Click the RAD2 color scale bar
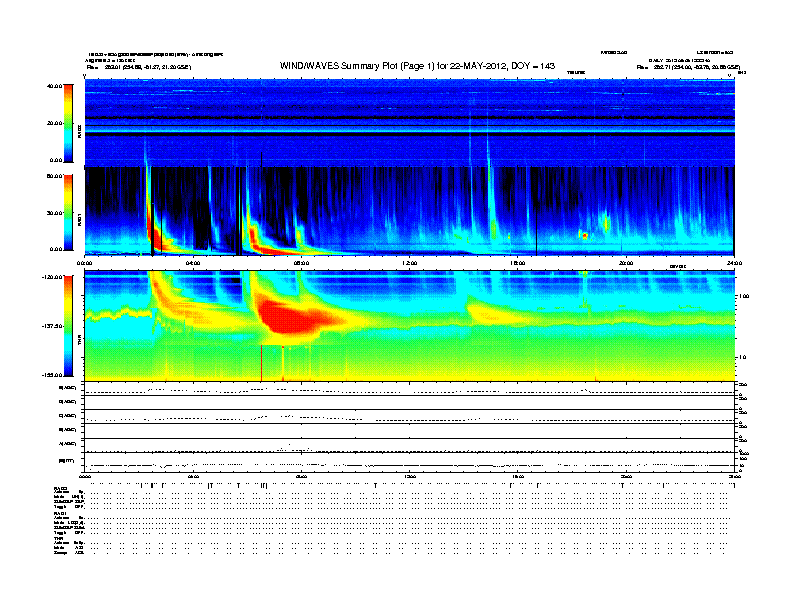 pos(68,123)
